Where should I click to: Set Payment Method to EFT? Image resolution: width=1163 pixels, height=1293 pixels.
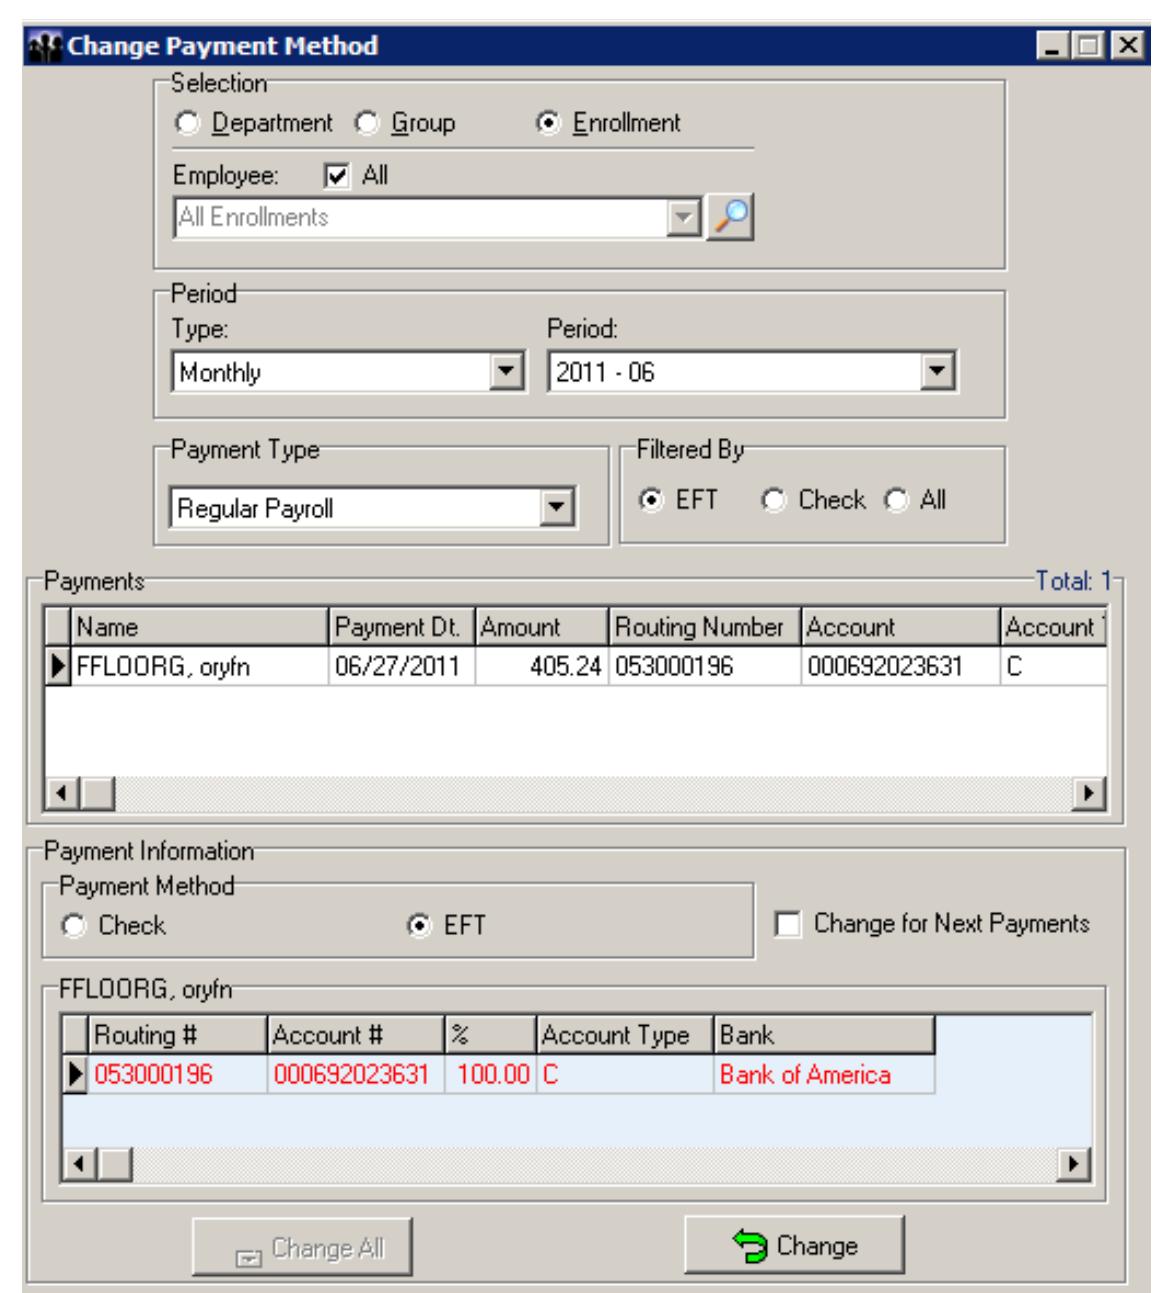point(419,926)
